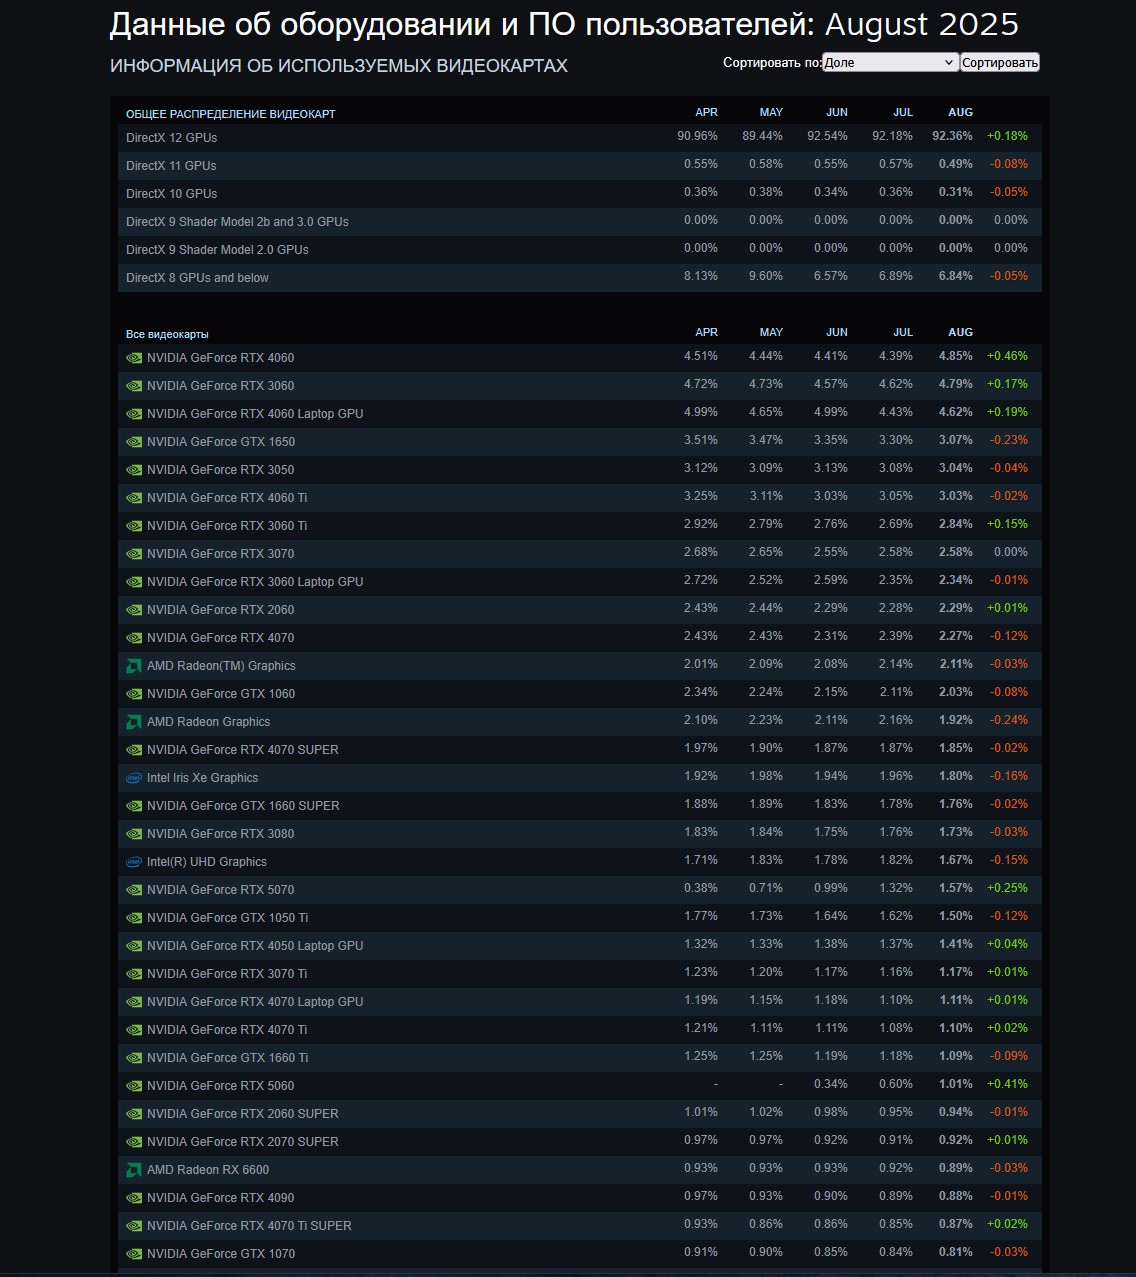Viewport: 1136px width, 1277px height.
Task: Click AMD logo beside AMD Radeon RX 6600
Action: 134,1169
